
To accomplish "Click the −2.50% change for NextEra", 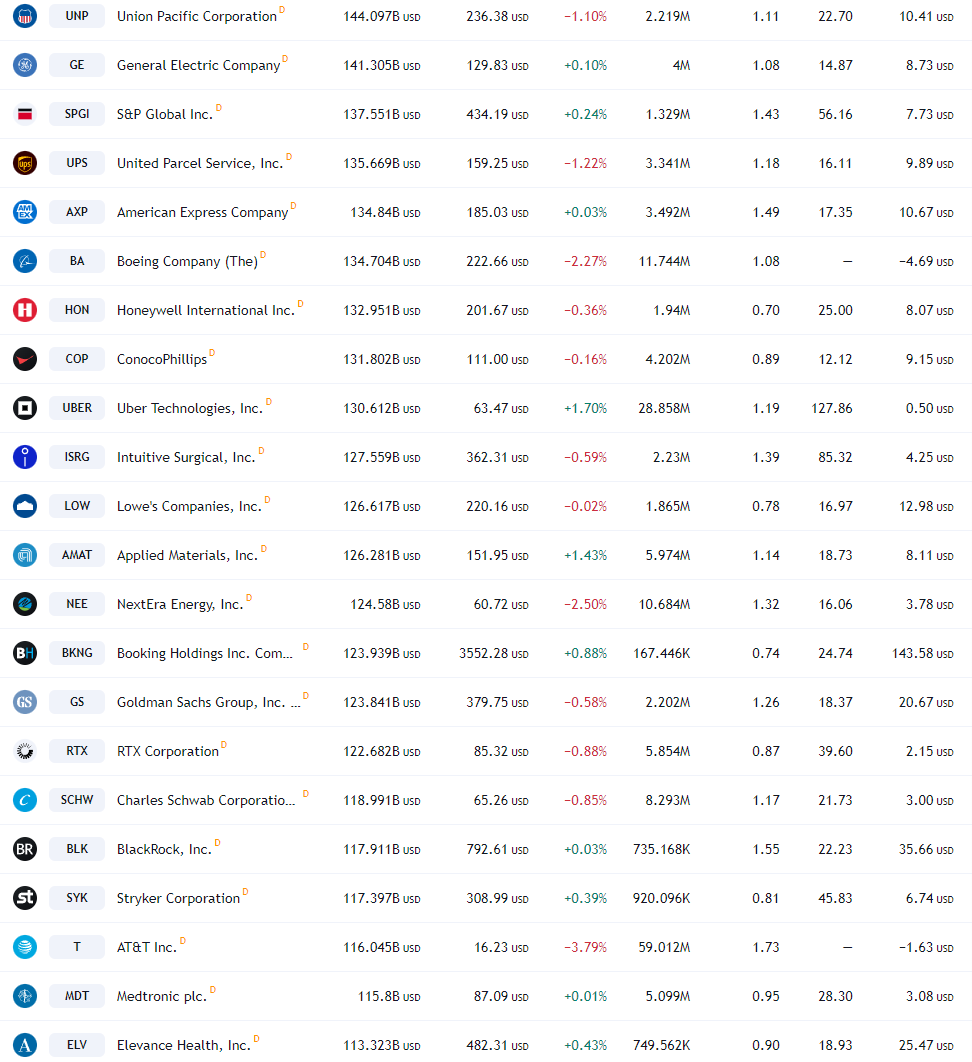I will [585, 604].
